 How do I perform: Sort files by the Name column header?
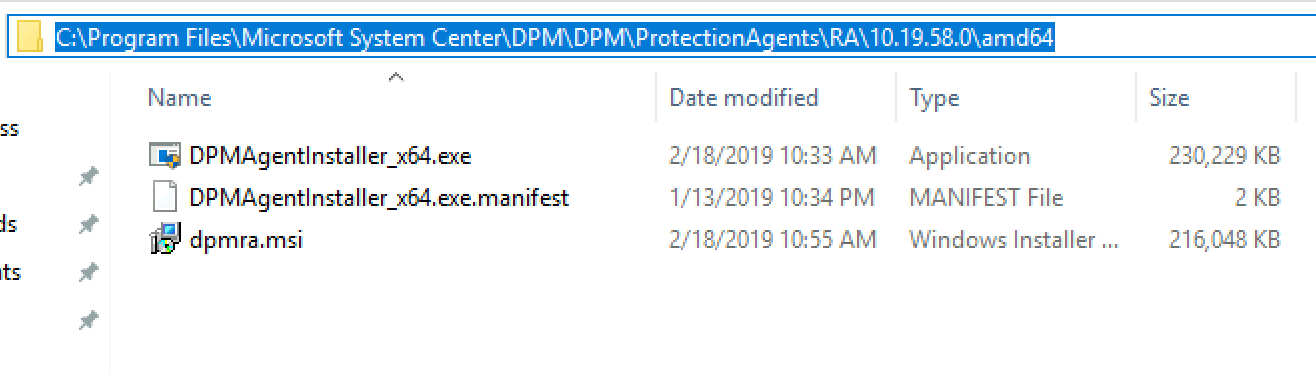click(x=180, y=98)
